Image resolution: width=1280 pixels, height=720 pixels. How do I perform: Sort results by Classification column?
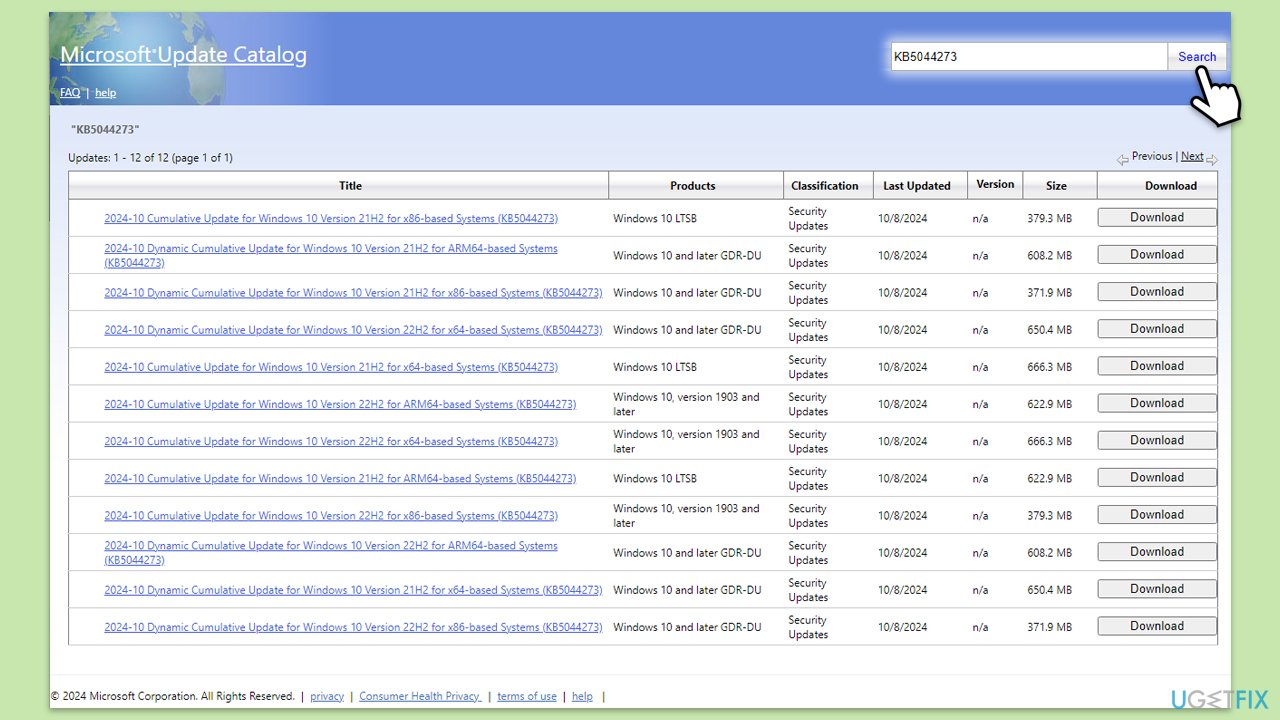tap(825, 186)
